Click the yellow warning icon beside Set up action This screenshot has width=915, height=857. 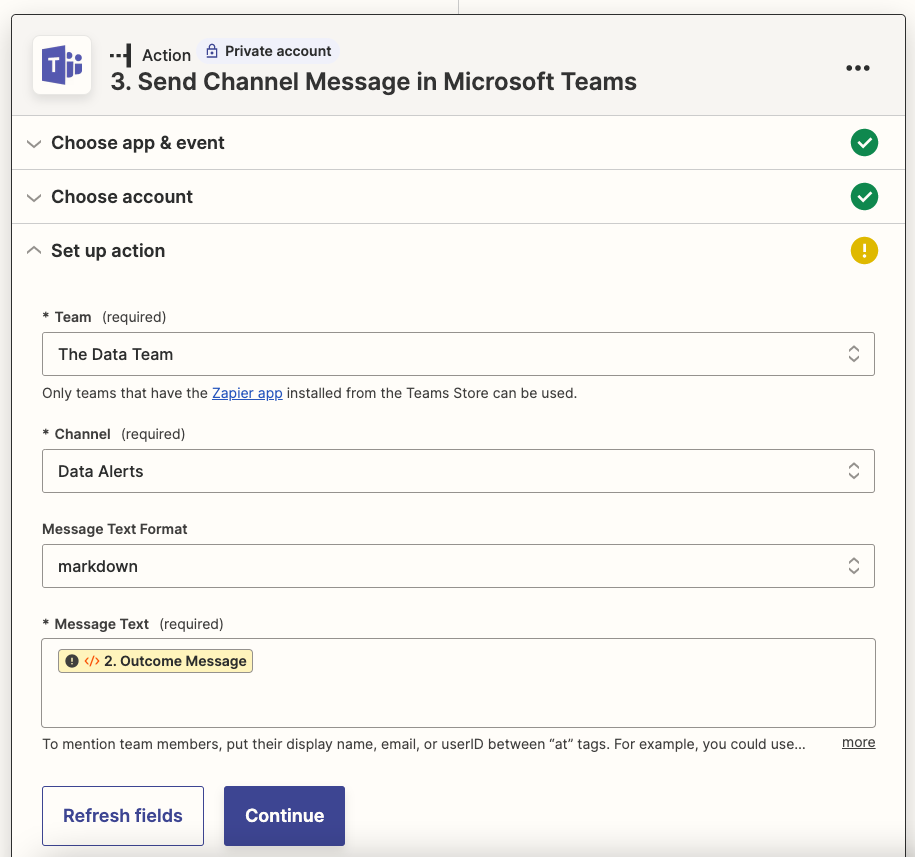point(864,250)
